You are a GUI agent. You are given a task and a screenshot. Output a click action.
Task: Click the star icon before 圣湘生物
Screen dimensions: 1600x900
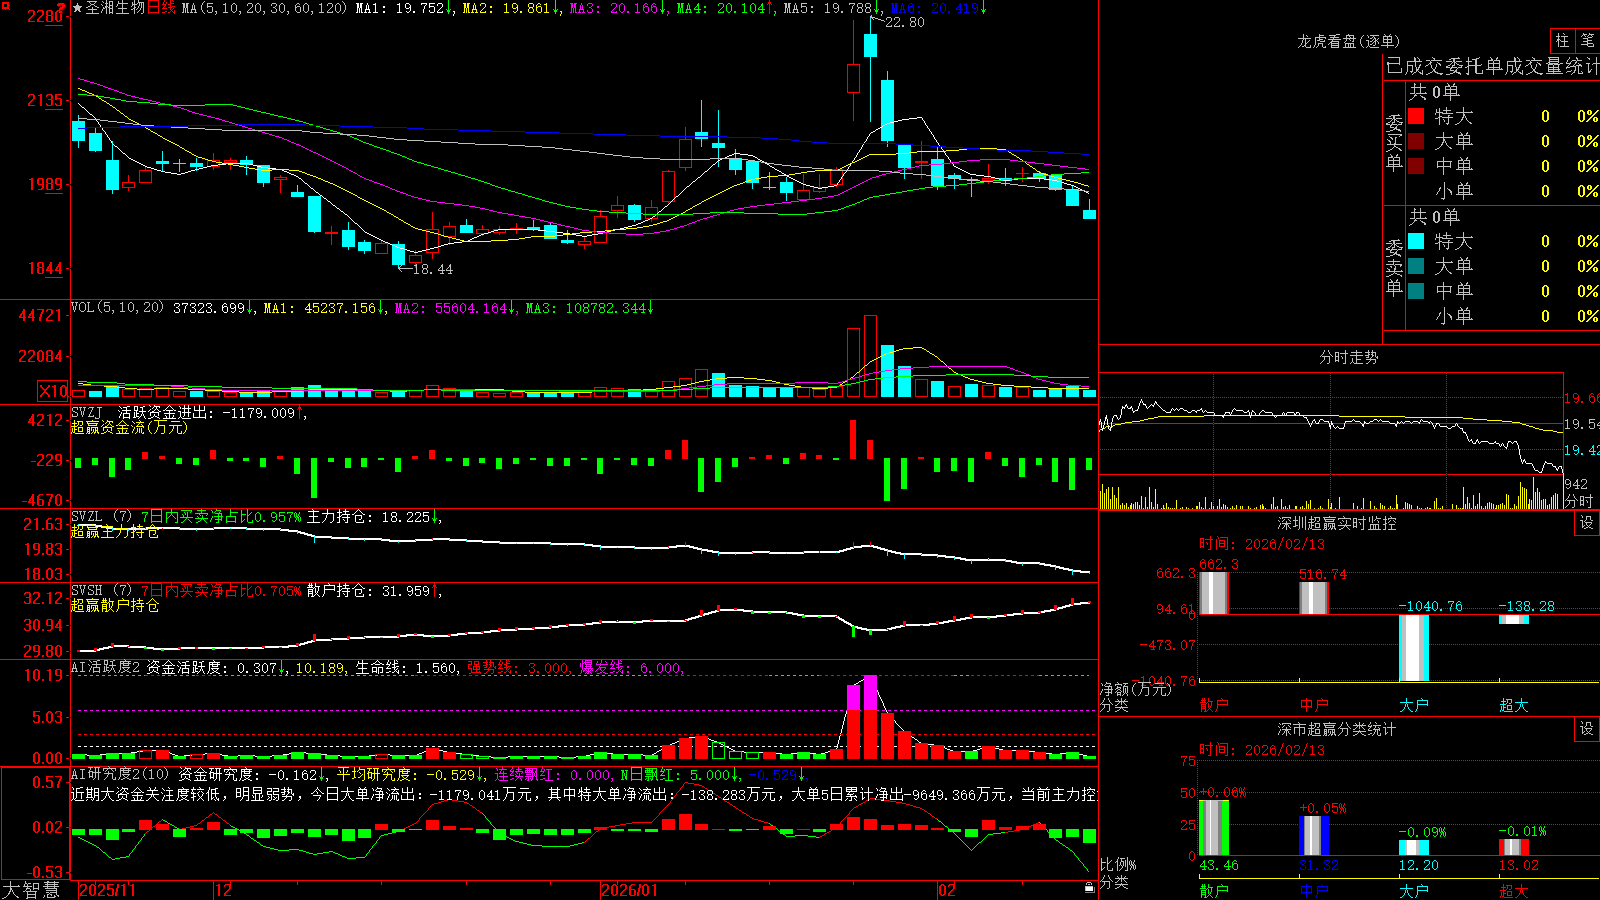click(x=77, y=8)
